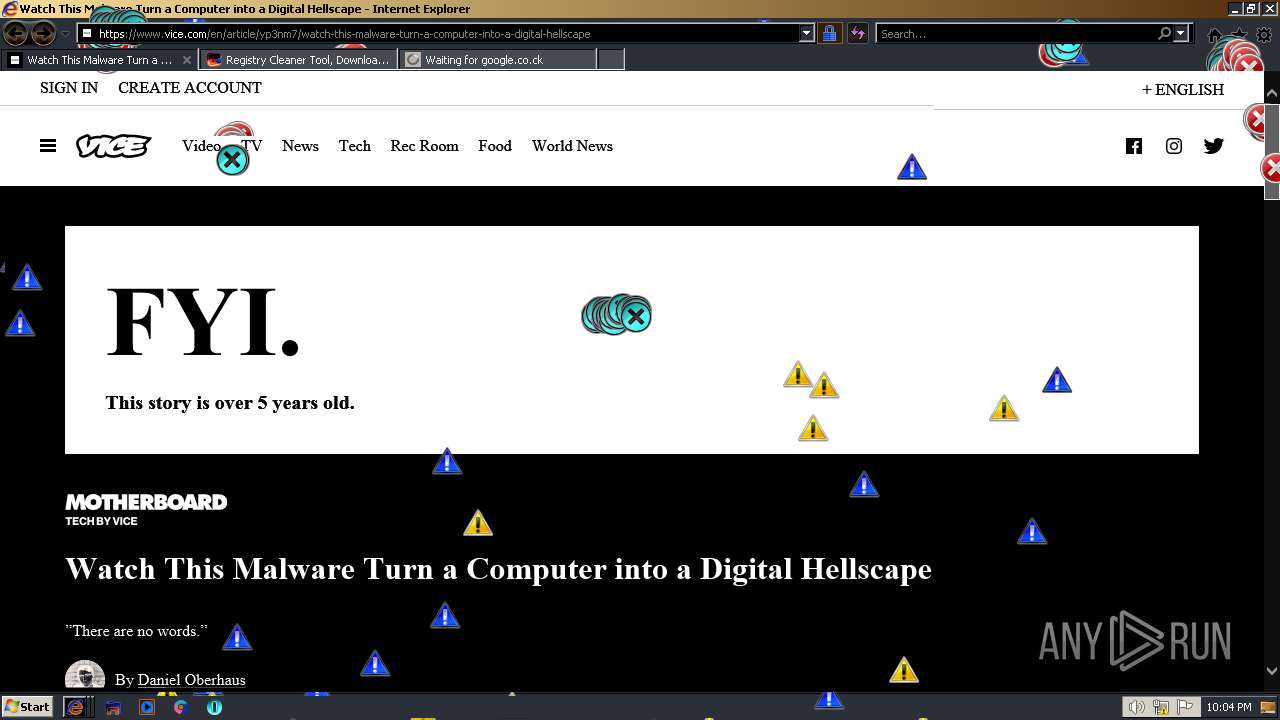
Task: Open the hamburger menu icon
Action: click(48, 146)
